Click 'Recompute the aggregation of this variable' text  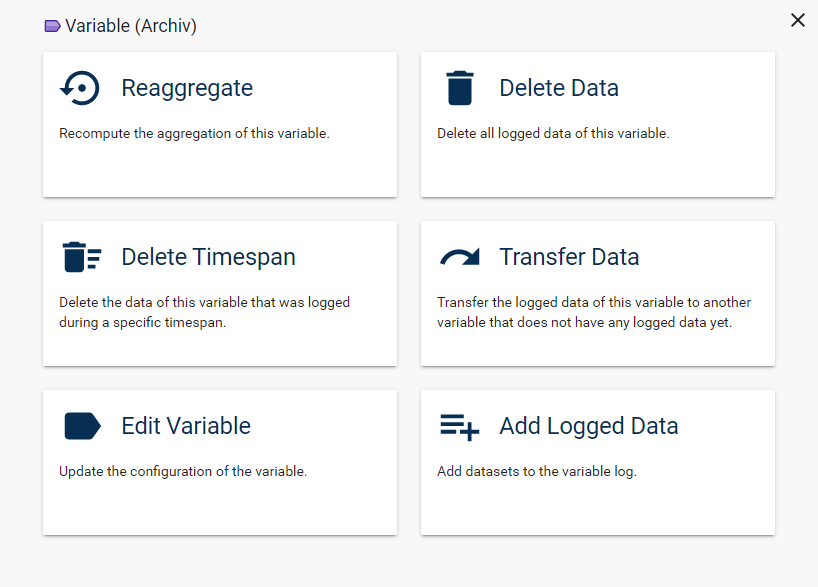pos(194,133)
